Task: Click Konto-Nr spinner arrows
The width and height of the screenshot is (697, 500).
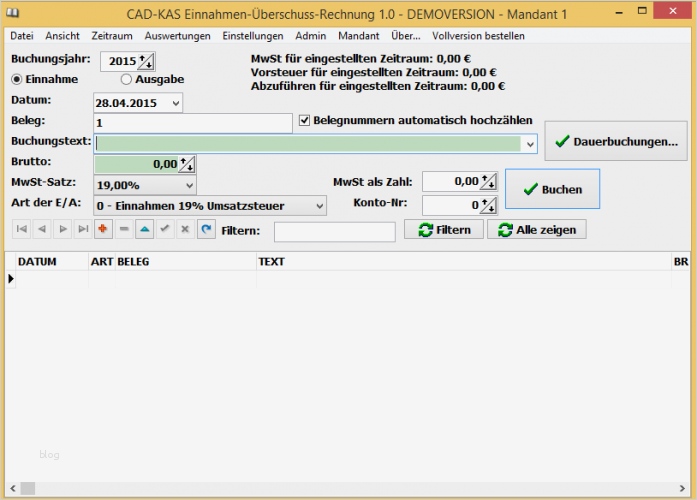Action: (x=488, y=205)
